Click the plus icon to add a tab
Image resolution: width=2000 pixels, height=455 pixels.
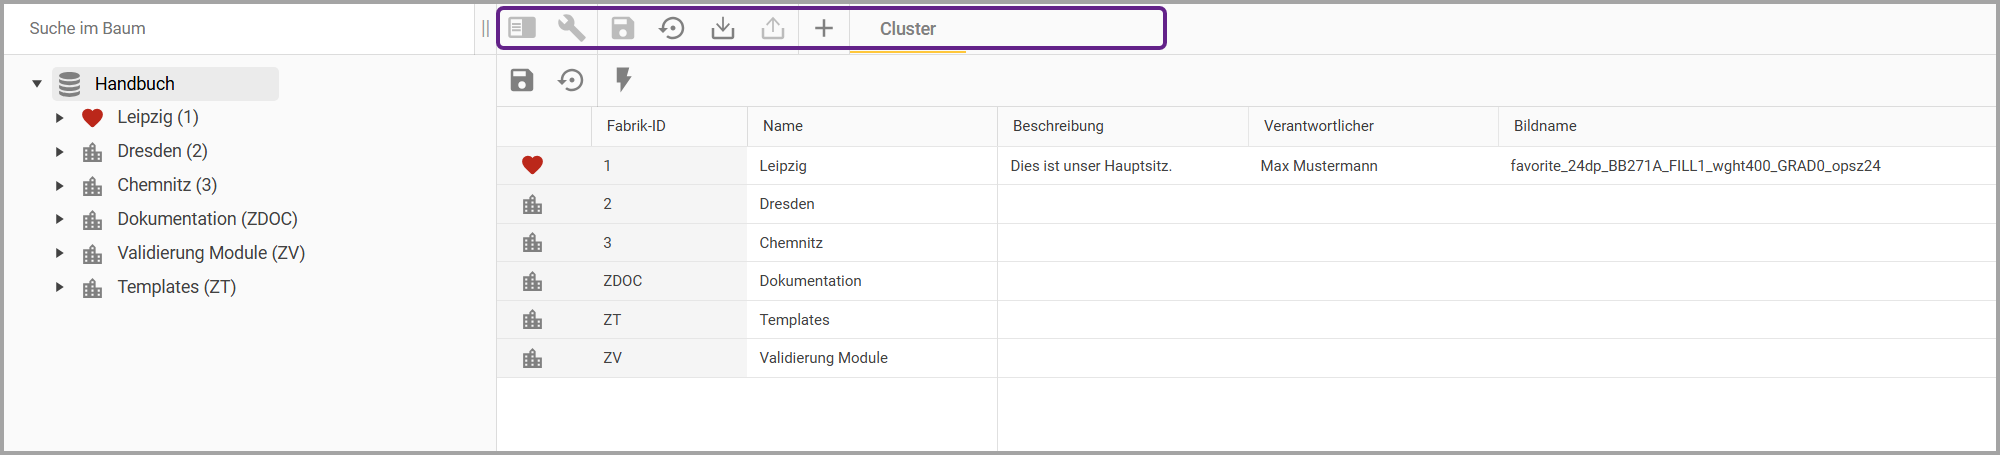pos(824,28)
